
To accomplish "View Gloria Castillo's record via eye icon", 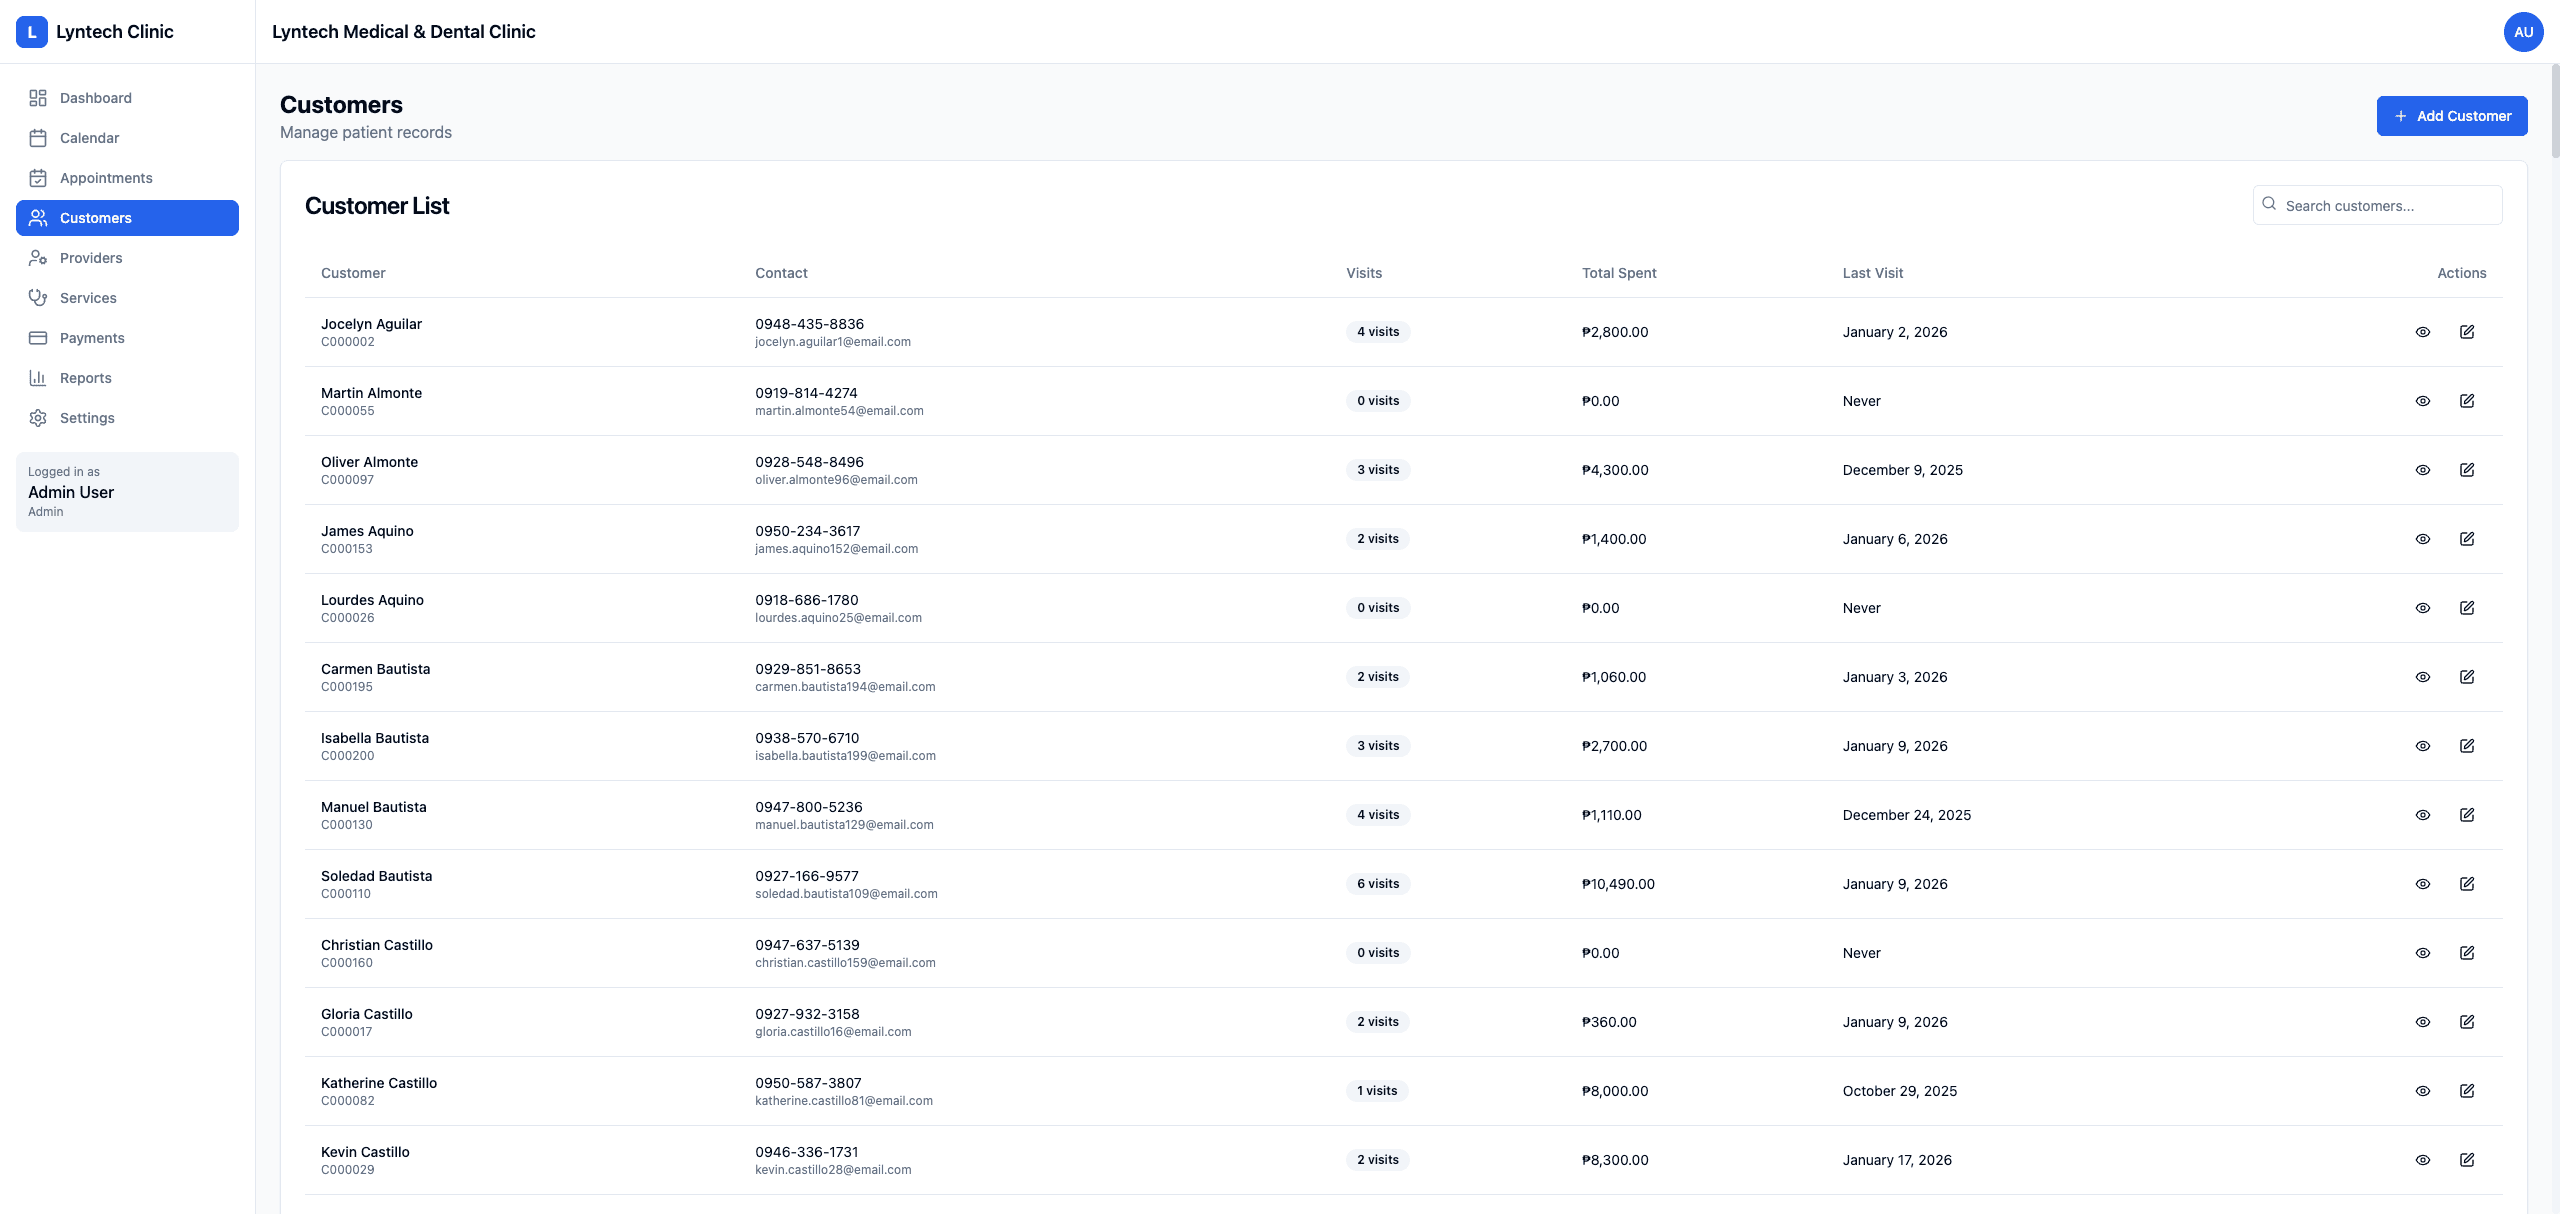I will coord(2423,1022).
